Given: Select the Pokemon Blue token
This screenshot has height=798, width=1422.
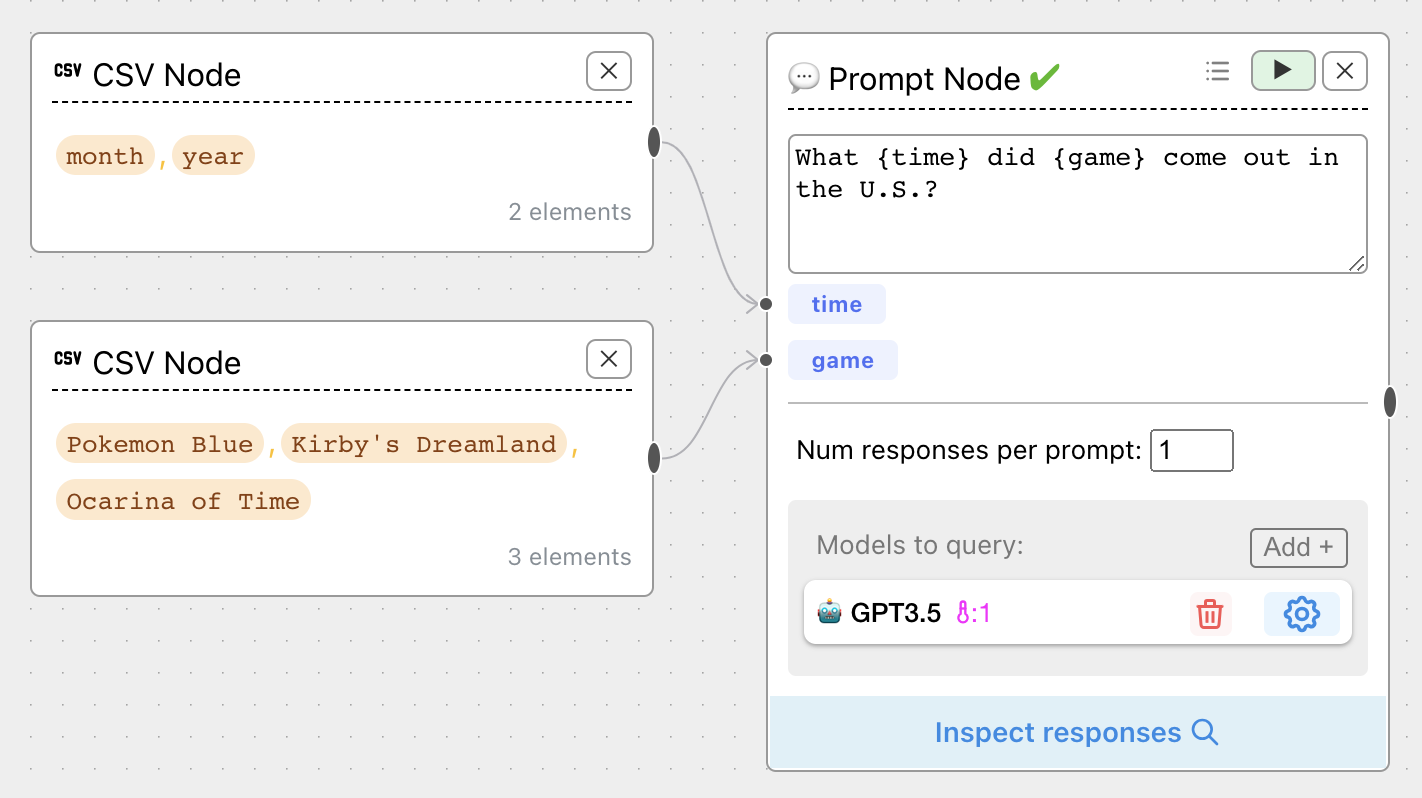Looking at the screenshot, I should tap(159, 443).
